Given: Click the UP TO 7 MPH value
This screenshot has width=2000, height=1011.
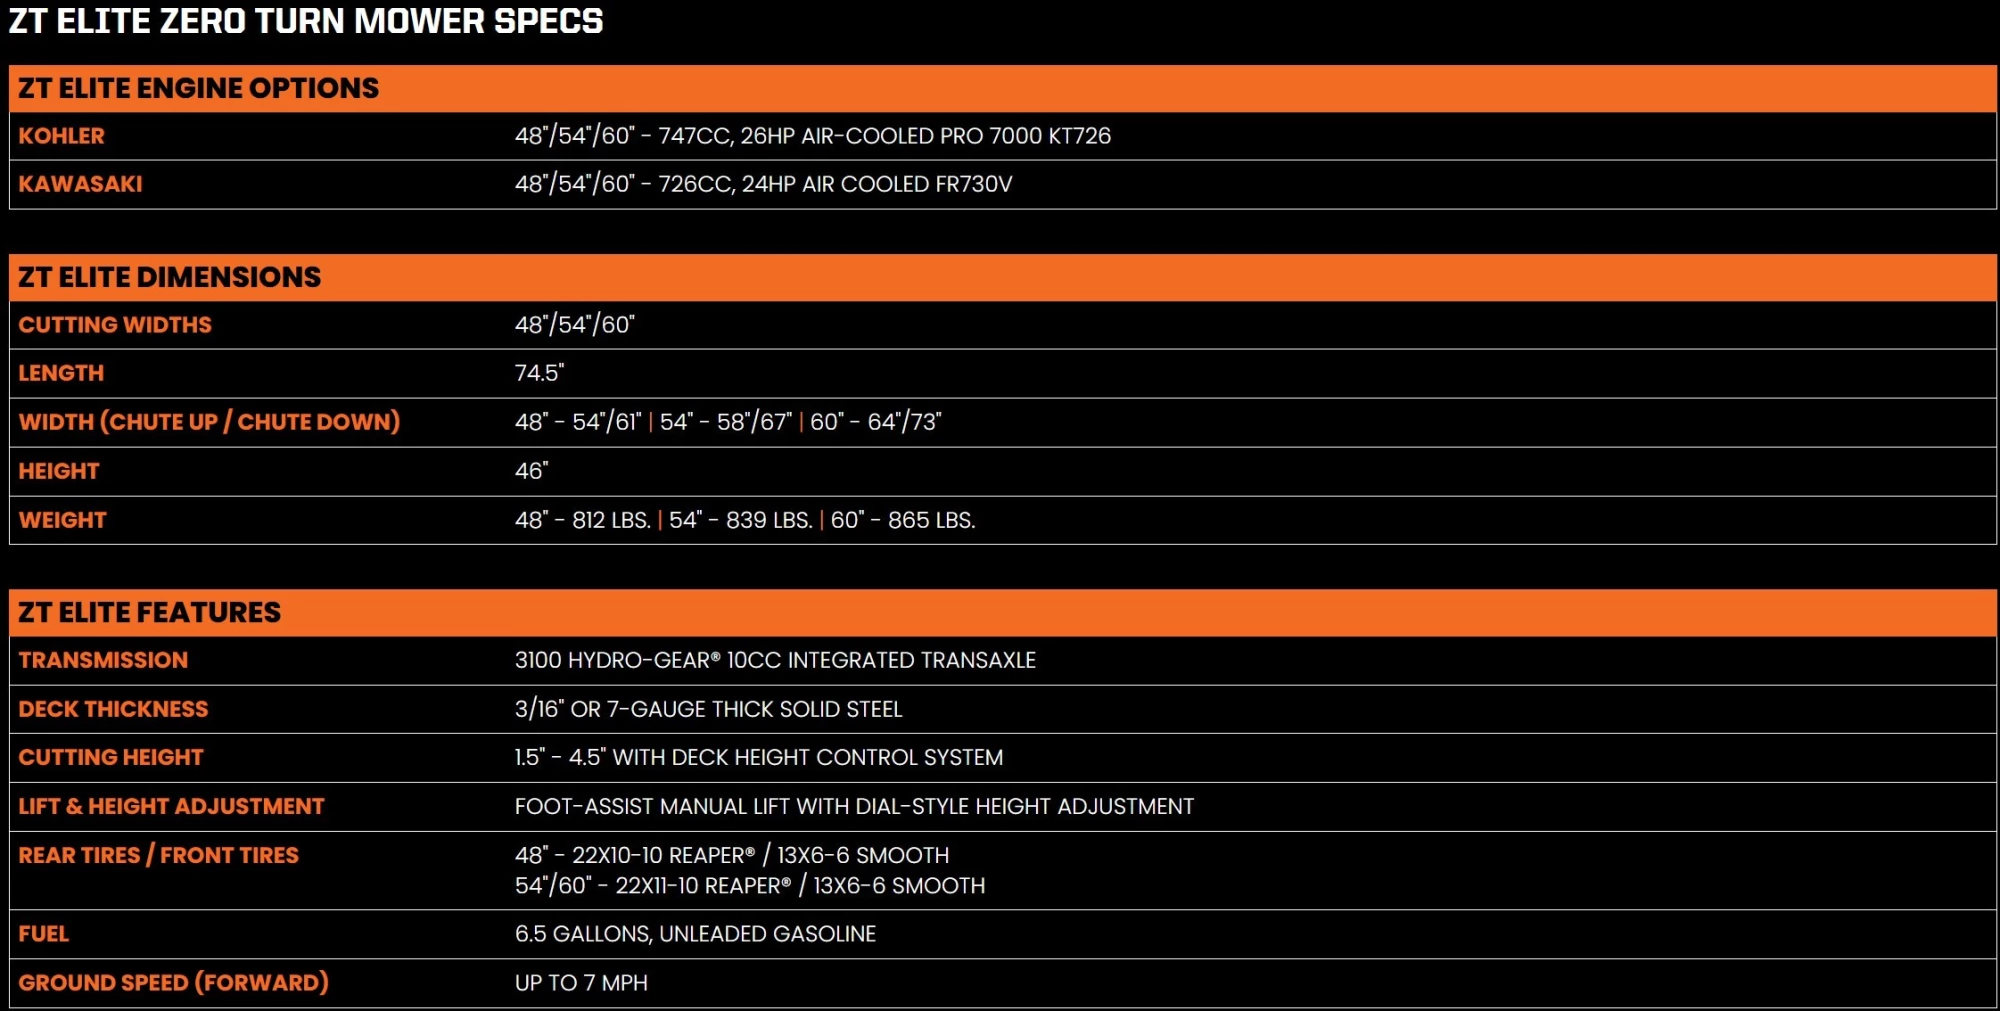Looking at the screenshot, I should [x=582, y=983].
